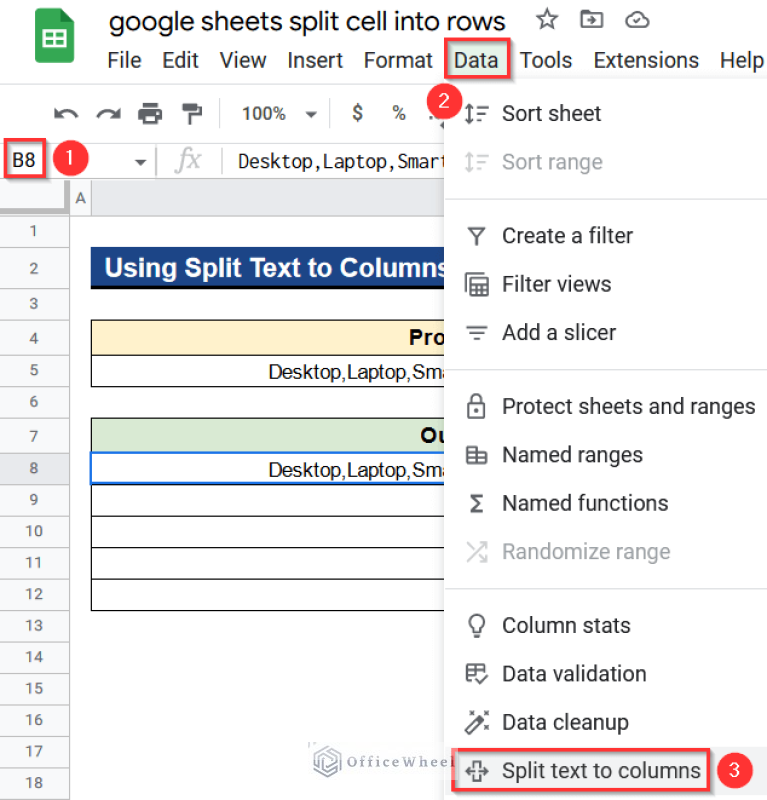Select row 5 header
The height and width of the screenshot is (800, 767).
point(34,370)
